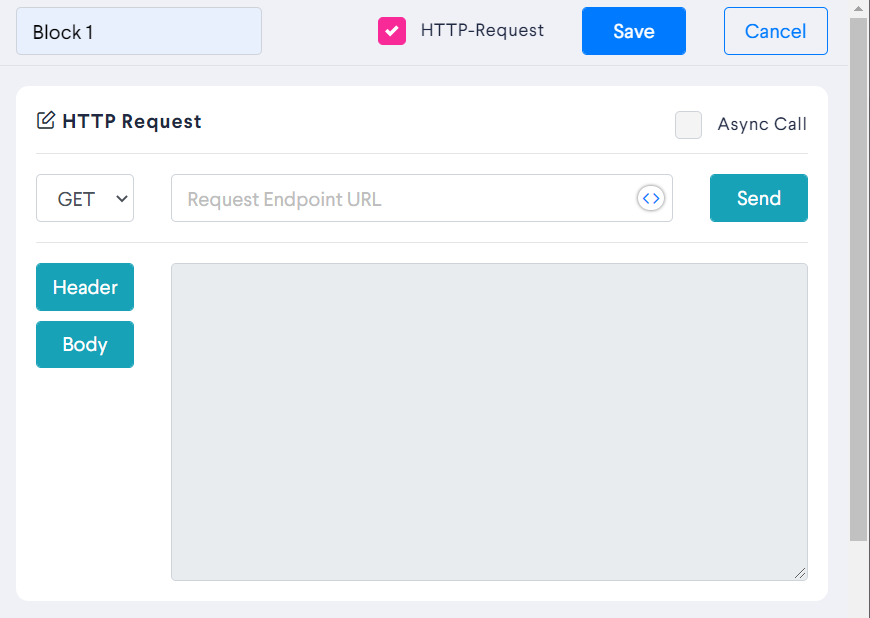Save the block configuration

[634, 31]
